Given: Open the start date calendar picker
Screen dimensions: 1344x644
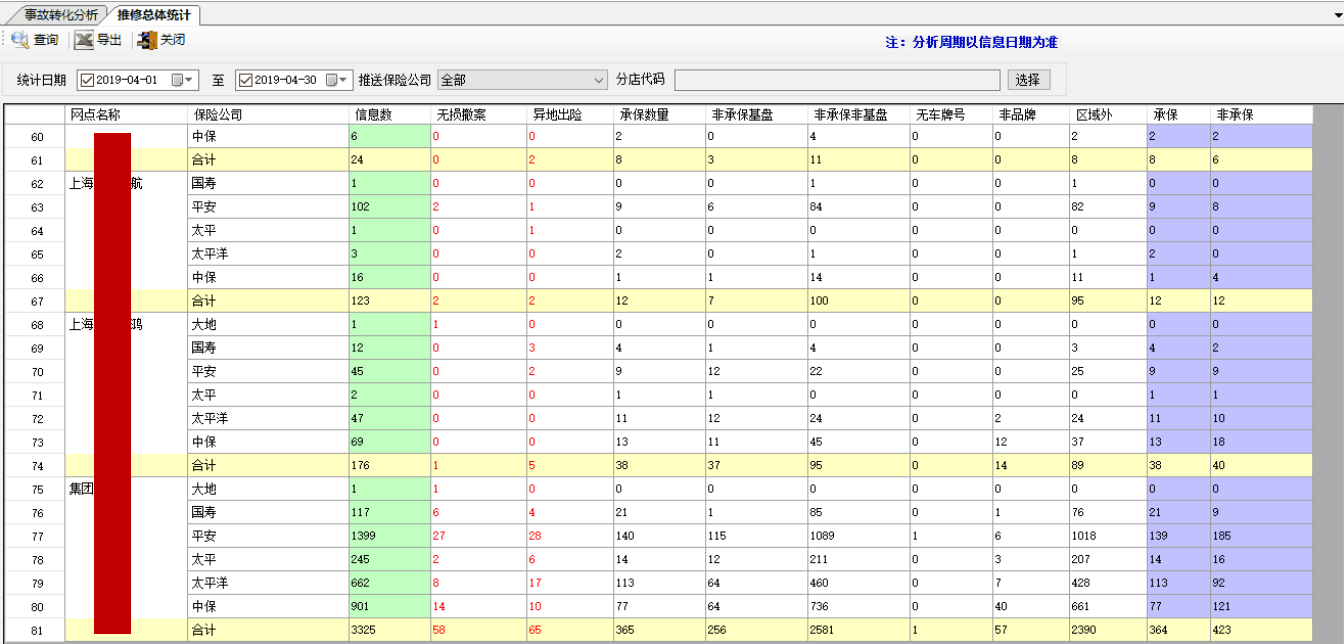Looking at the screenshot, I should pyautogui.click(x=178, y=80).
